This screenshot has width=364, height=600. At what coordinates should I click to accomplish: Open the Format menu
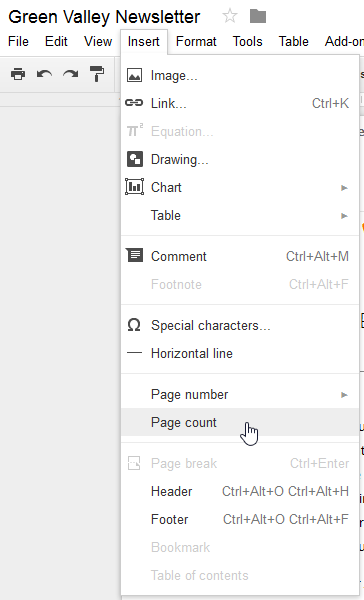196,41
